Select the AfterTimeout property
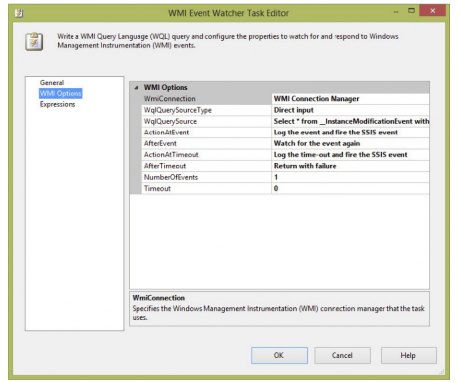 click(207, 166)
